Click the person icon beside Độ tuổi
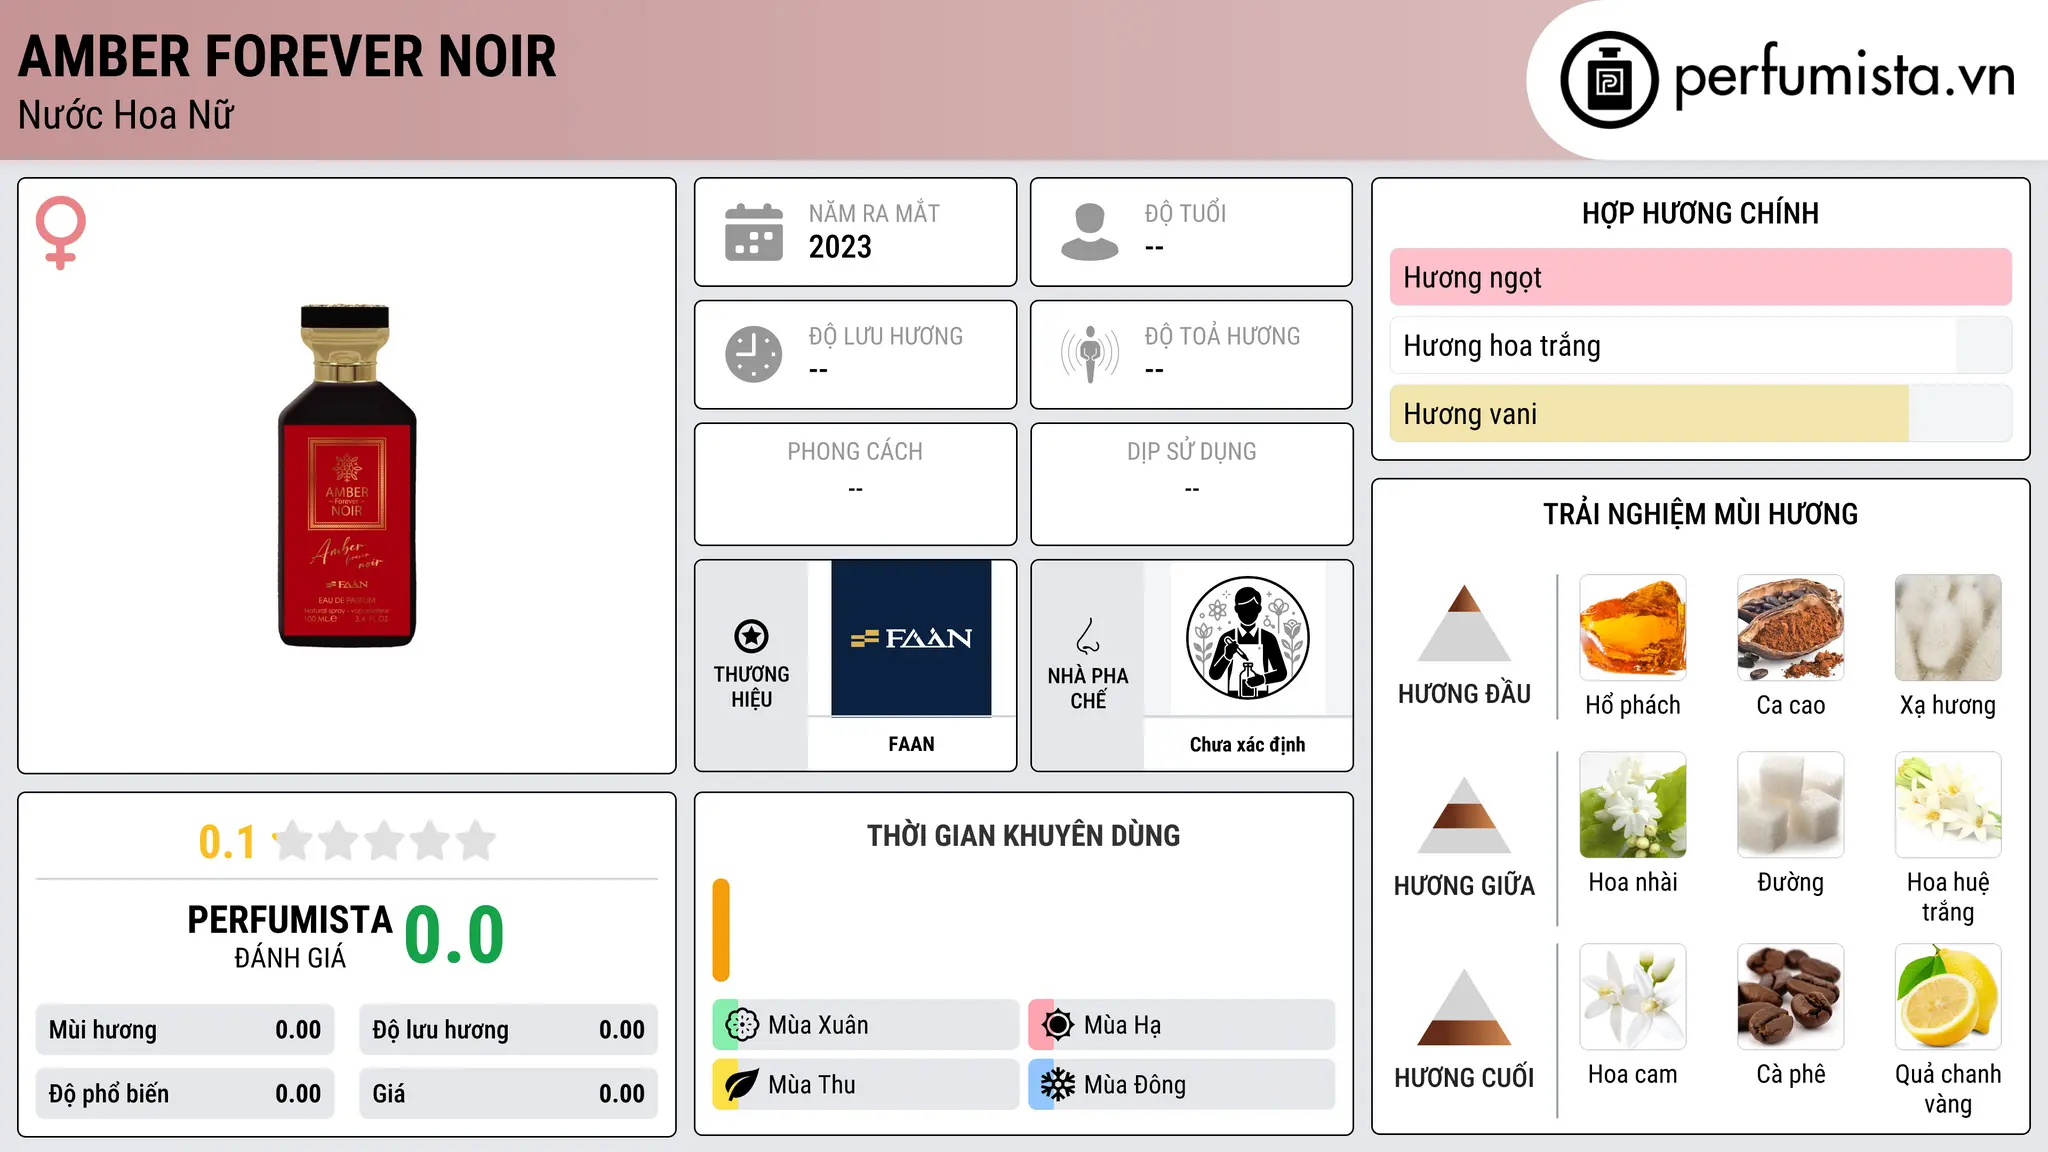 (1089, 232)
